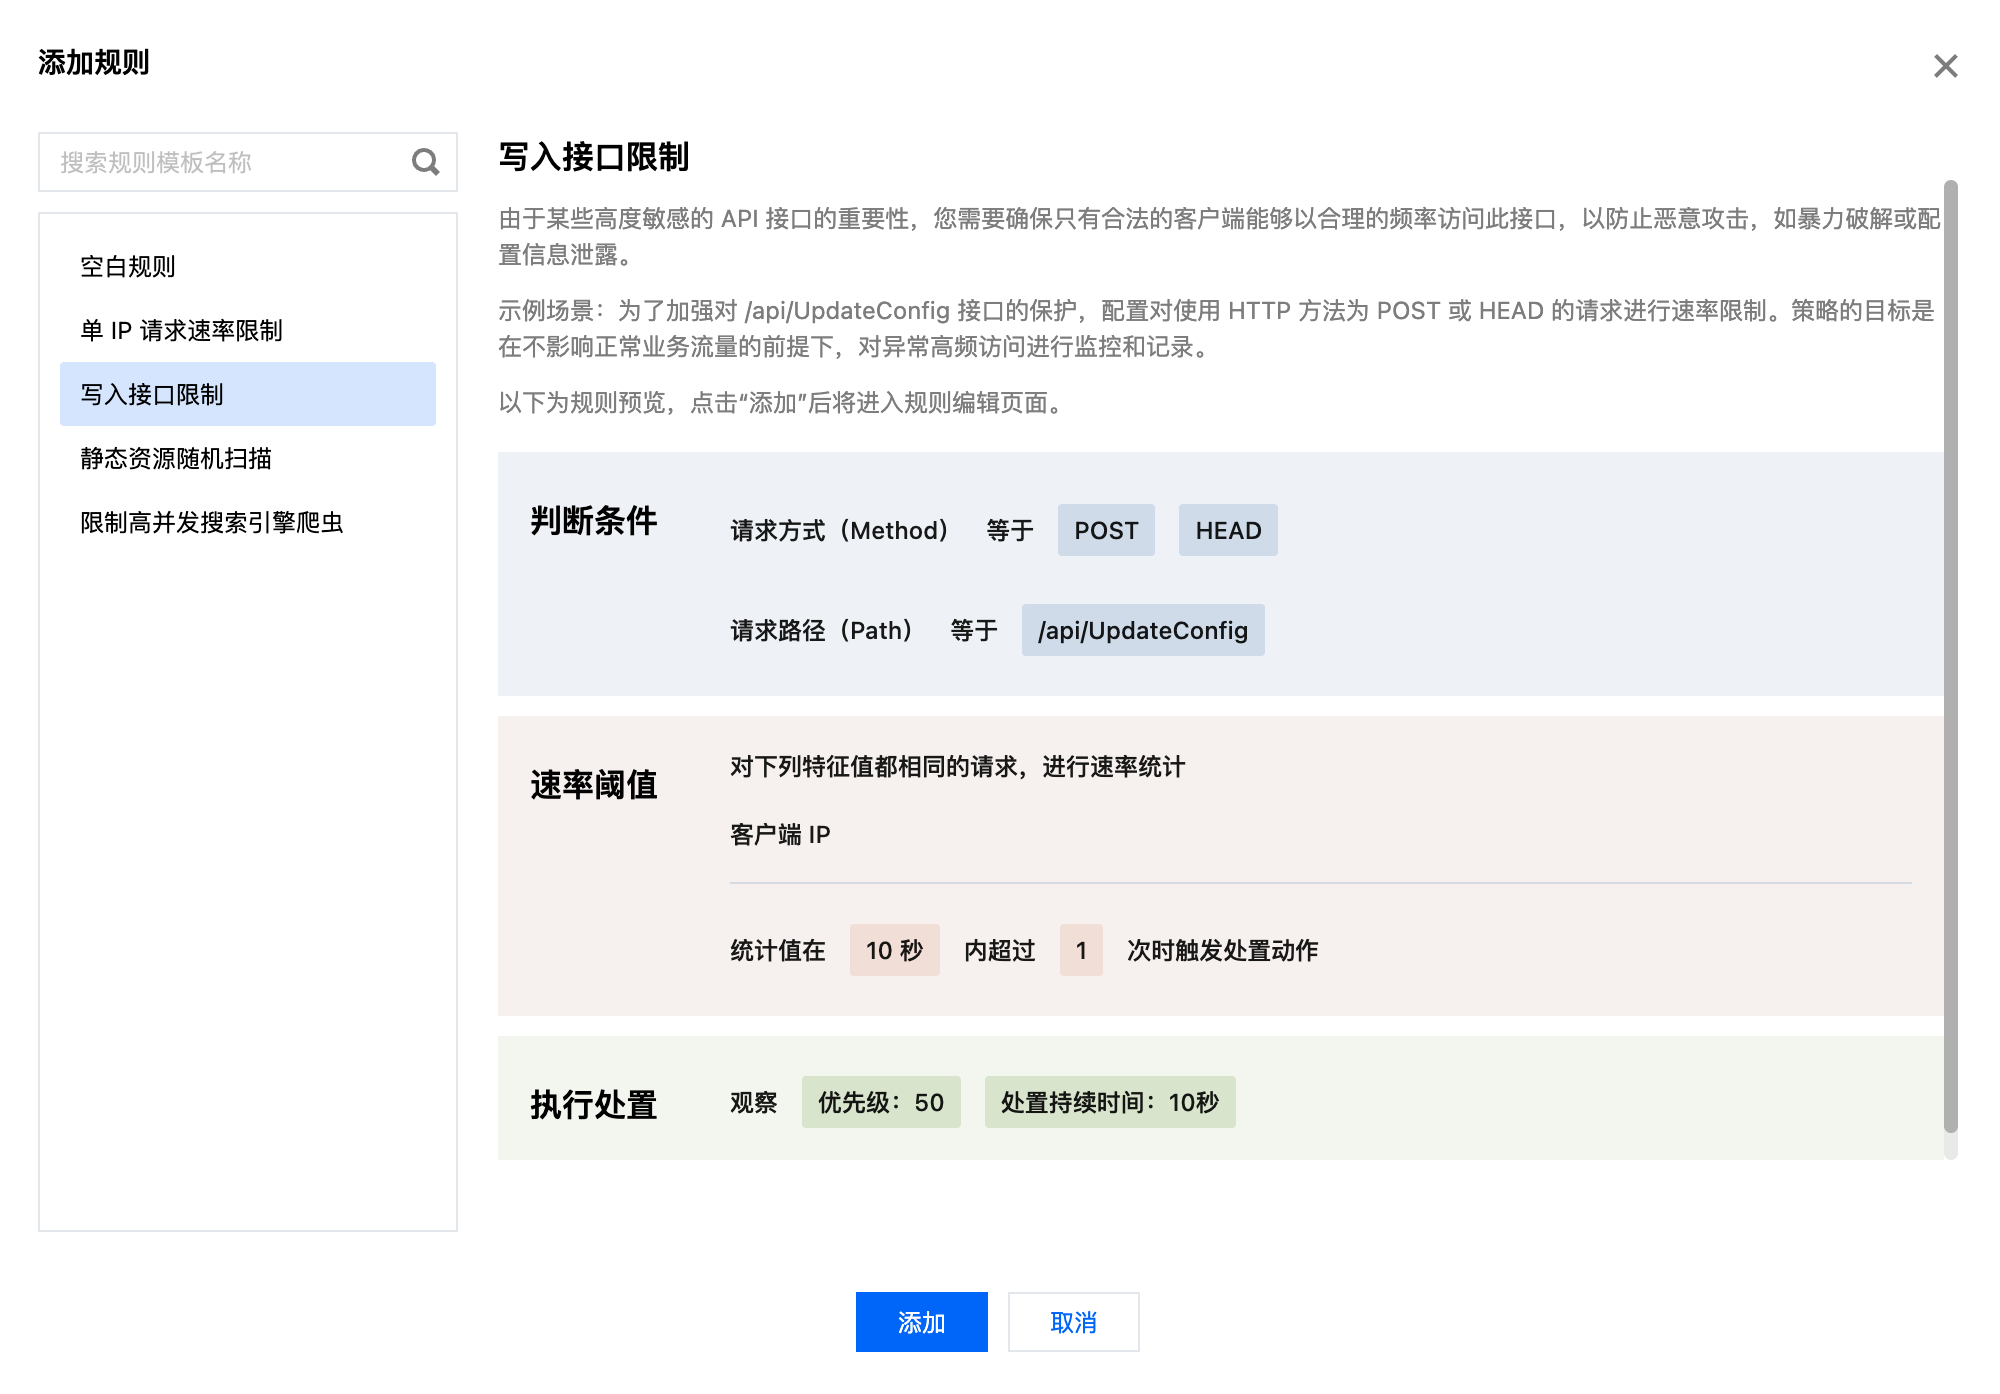The image size is (2000, 1394).
Task: Click the 10 秒 statistics period tag
Action: tap(894, 951)
